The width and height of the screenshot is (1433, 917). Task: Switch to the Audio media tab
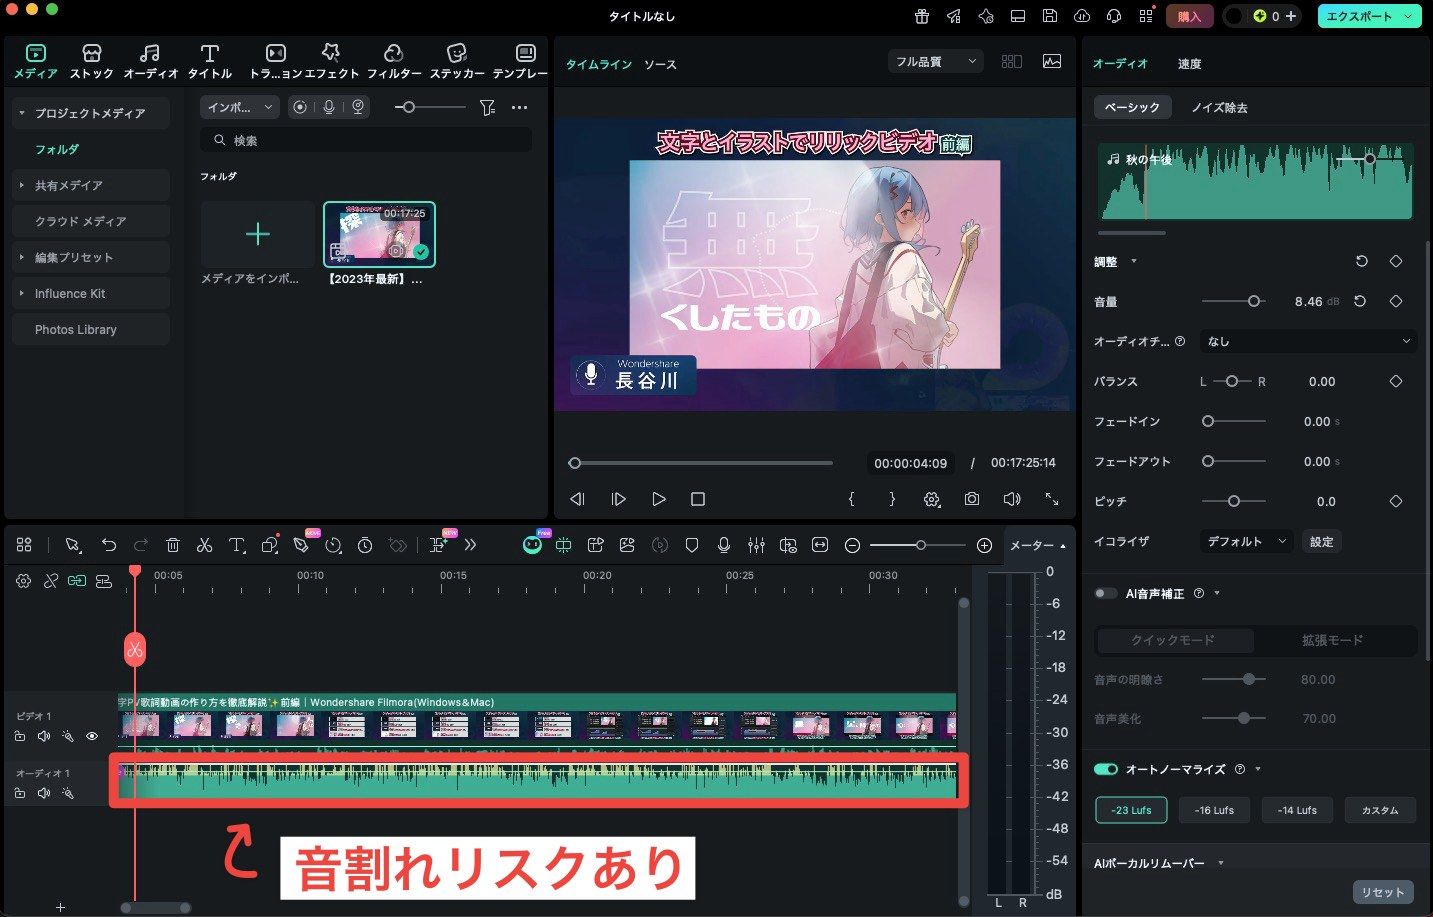pyautogui.click(x=150, y=62)
